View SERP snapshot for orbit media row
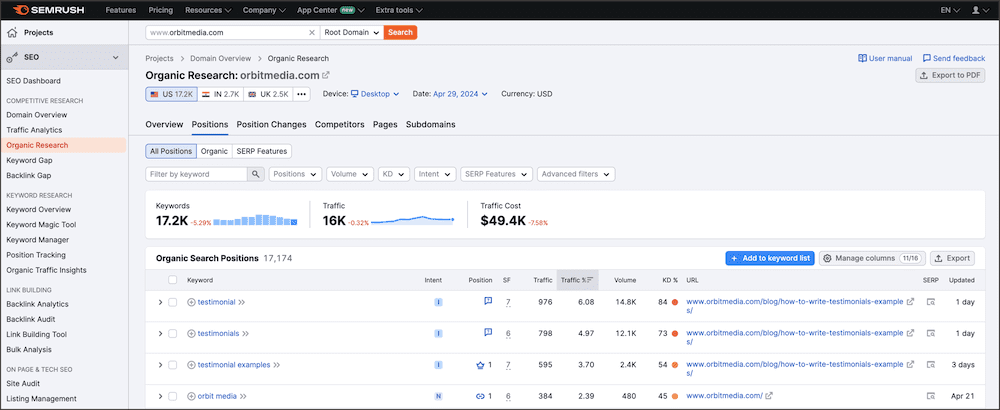Viewport: 1000px width, 410px height. (930, 396)
